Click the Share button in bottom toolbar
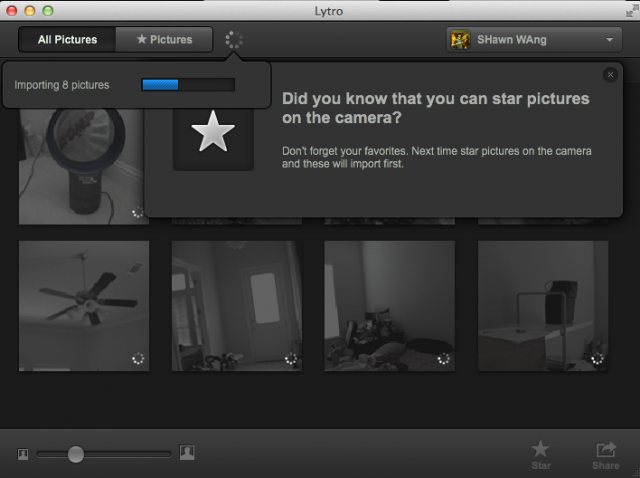The width and height of the screenshot is (640, 478). (x=606, y=455)
